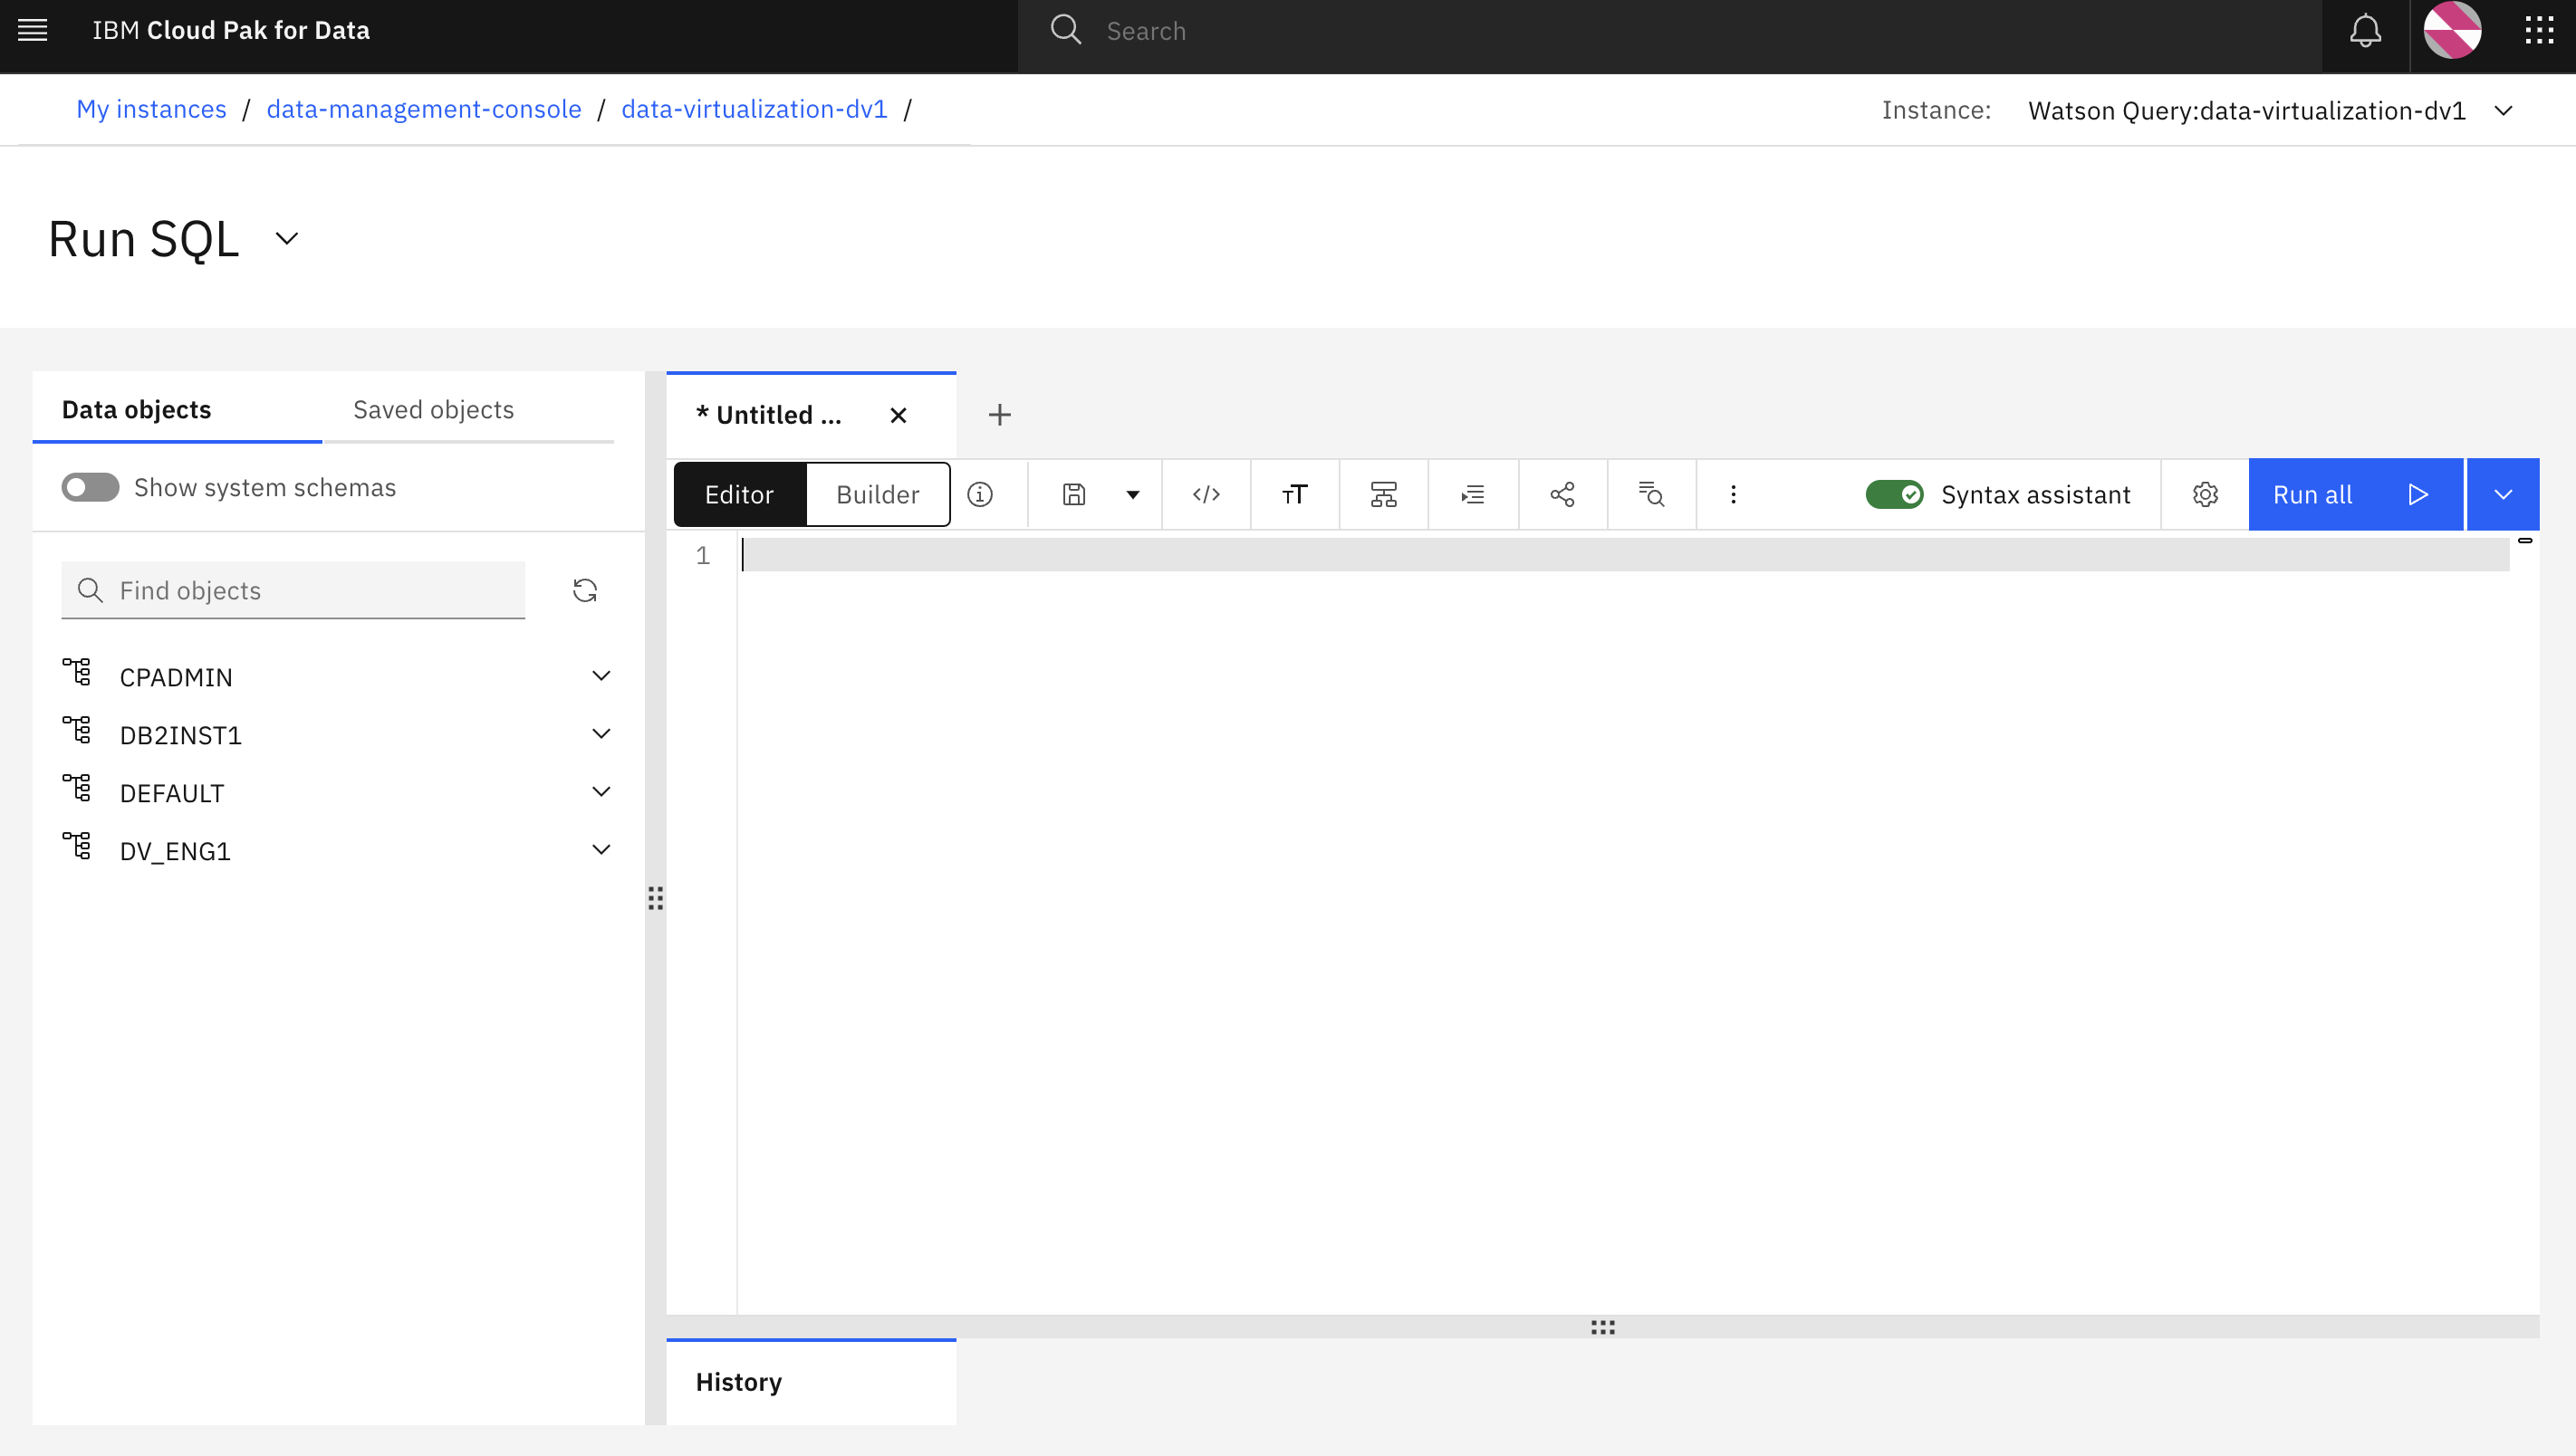Click the Run all button
The height and width of the screenshot is (1456, 2576).
click(x=2355, y=494)
